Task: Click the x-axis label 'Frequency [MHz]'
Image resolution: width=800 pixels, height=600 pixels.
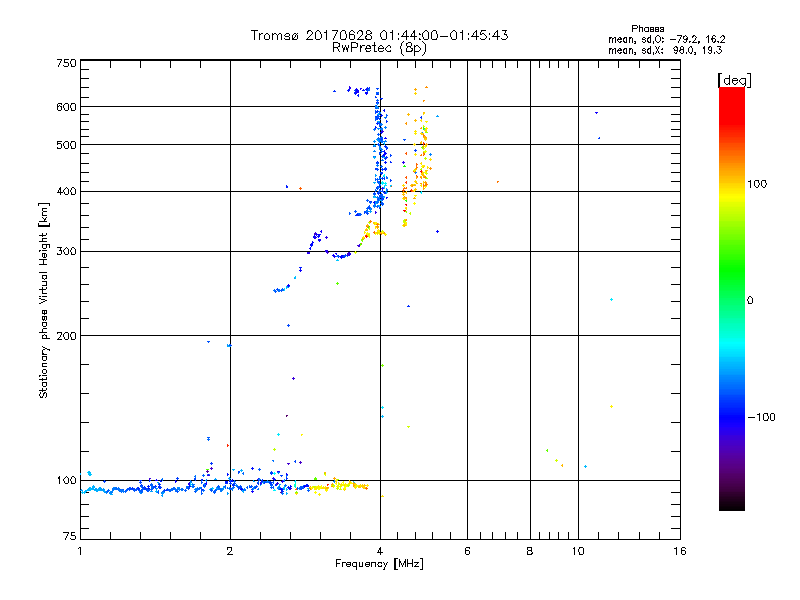Action: click(379, 564)
